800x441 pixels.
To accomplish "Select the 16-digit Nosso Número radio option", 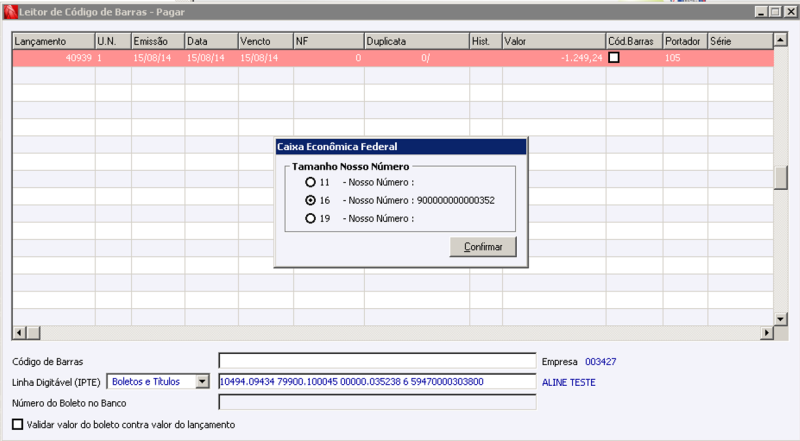I will 310,201.
